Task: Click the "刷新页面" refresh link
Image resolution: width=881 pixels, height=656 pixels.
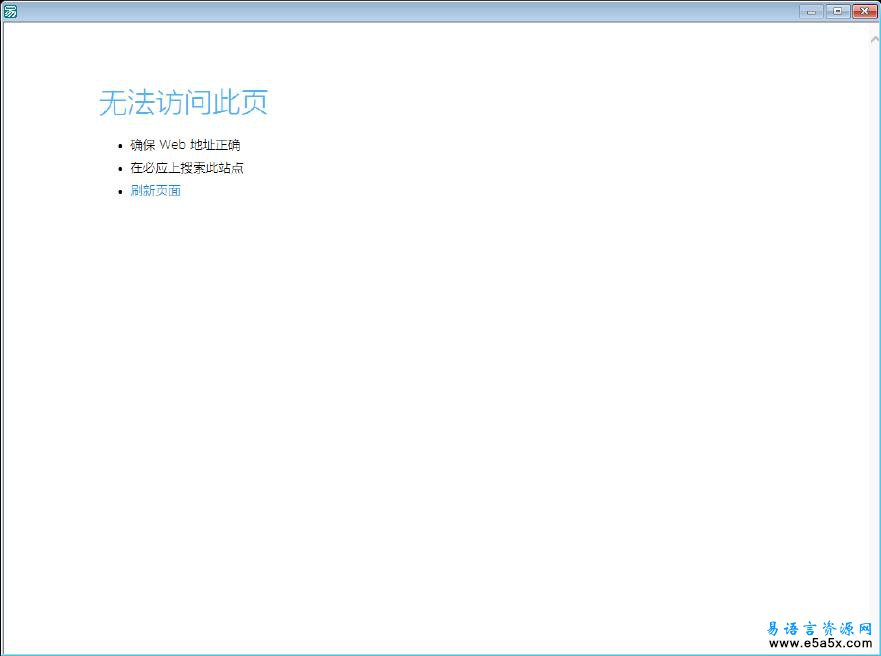Action: point(155,191)
